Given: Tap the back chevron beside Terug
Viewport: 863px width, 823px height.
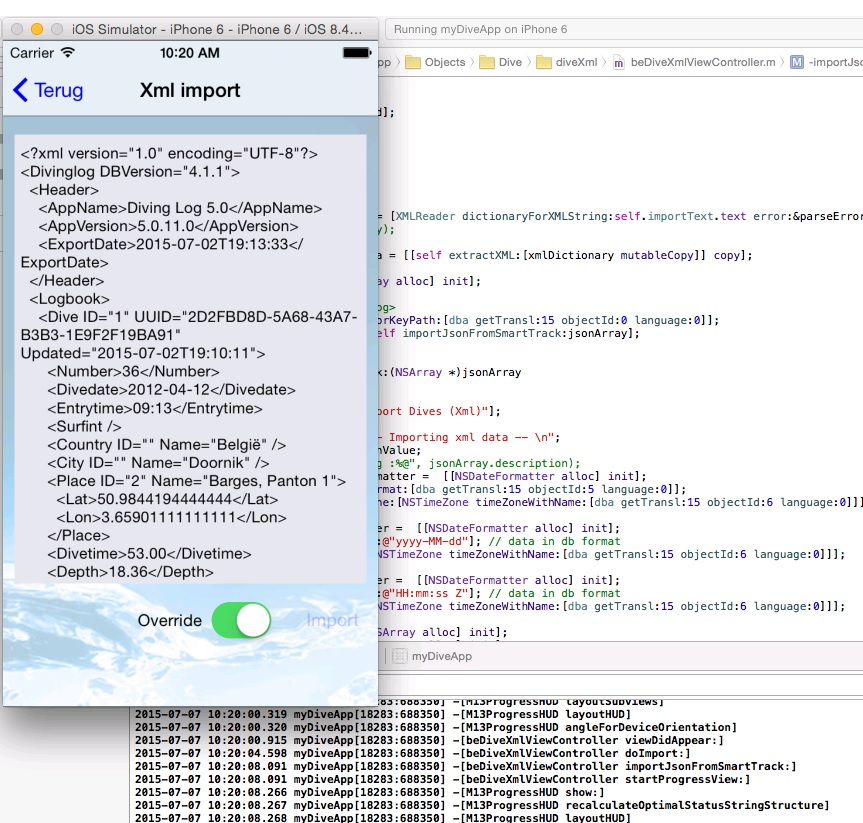Looking at the screenshot, I should click(20, 90).
